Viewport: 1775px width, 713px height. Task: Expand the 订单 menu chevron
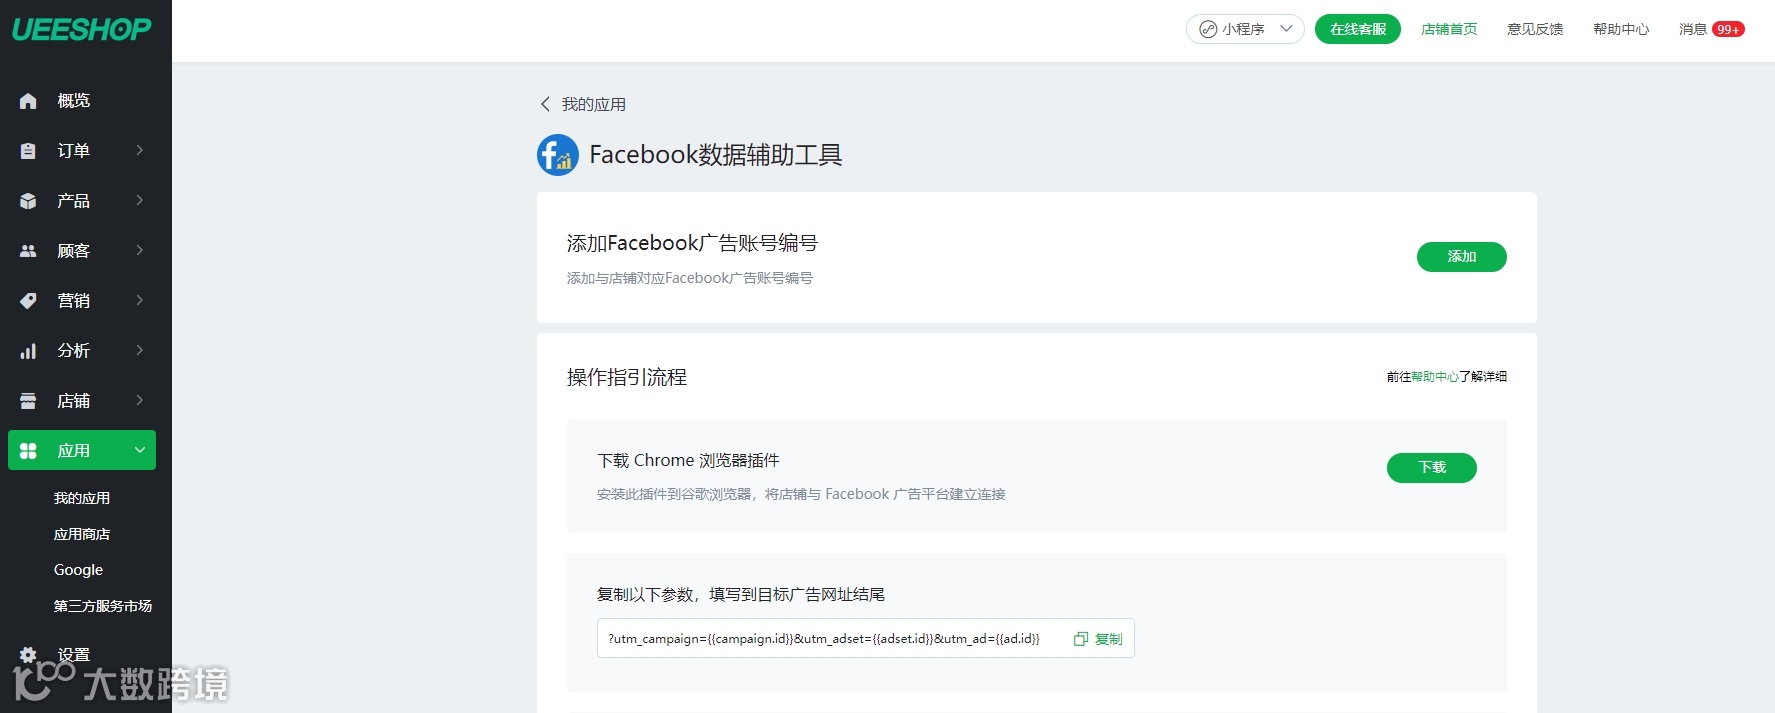(x=140, y=150)
